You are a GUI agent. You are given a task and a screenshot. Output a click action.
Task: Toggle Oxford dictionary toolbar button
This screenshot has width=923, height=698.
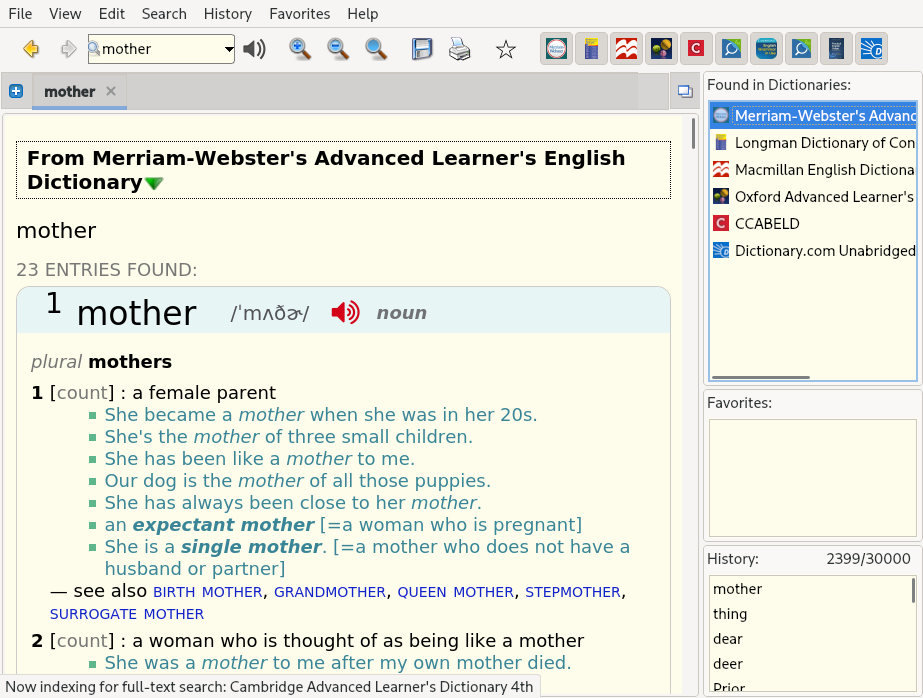[661, 49]
